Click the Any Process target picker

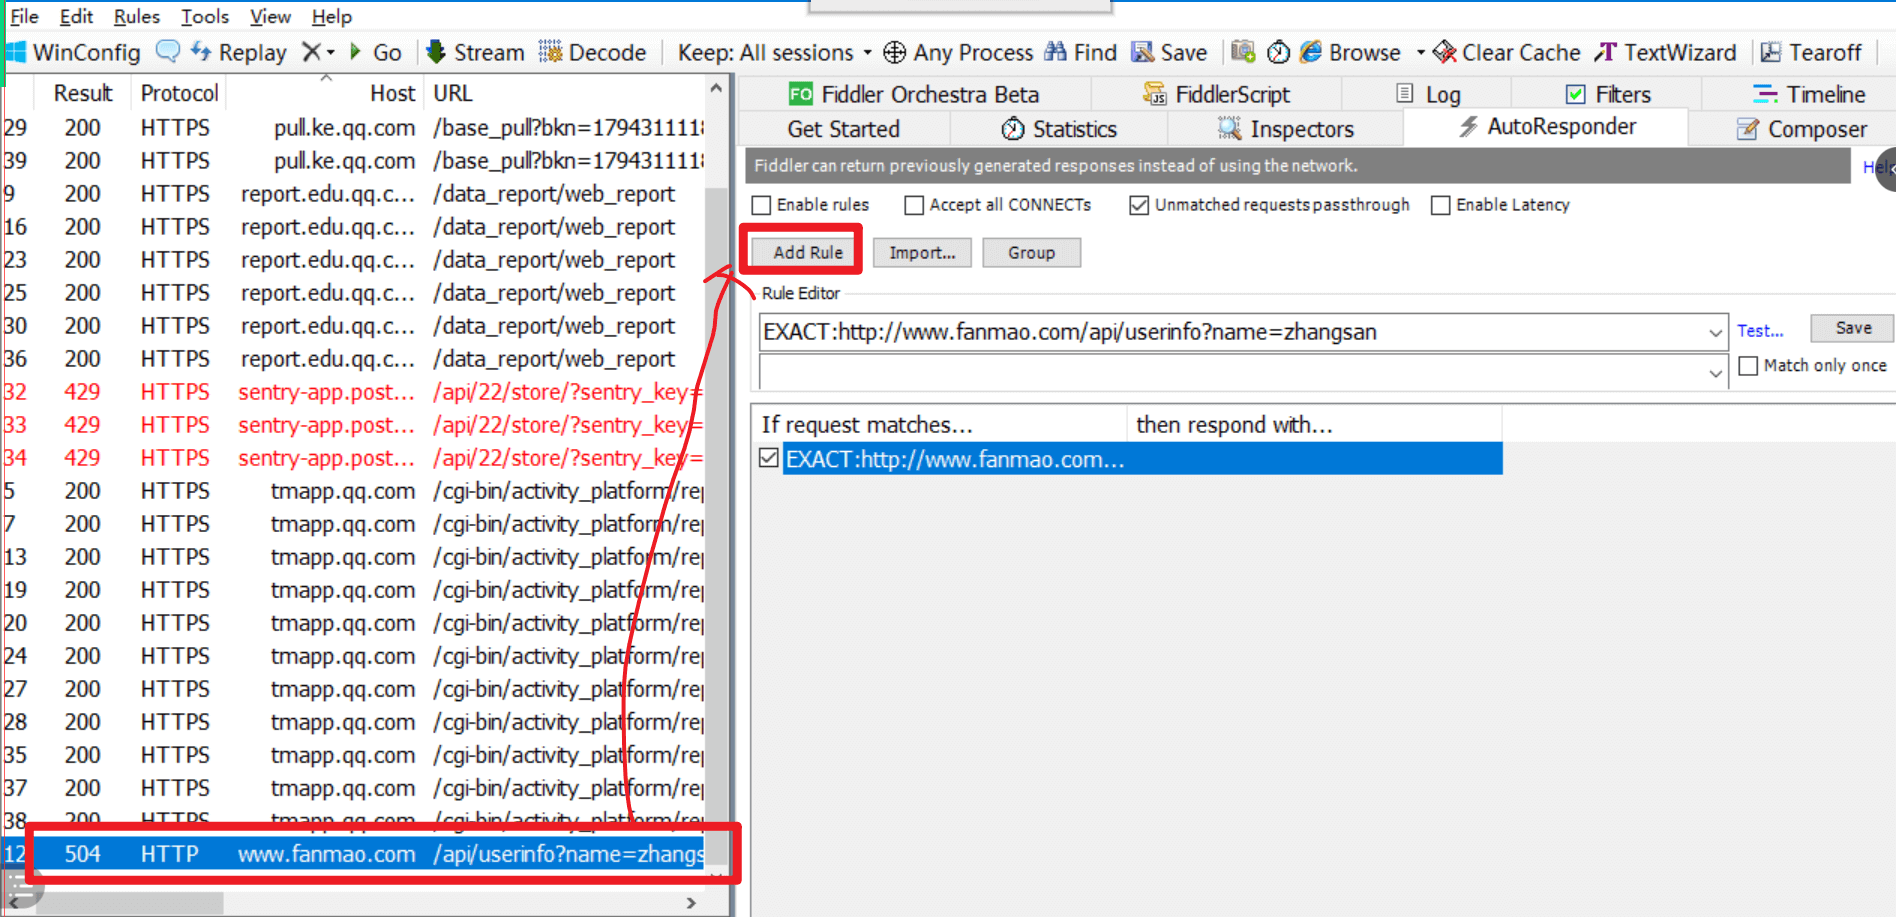coord(958,52)
